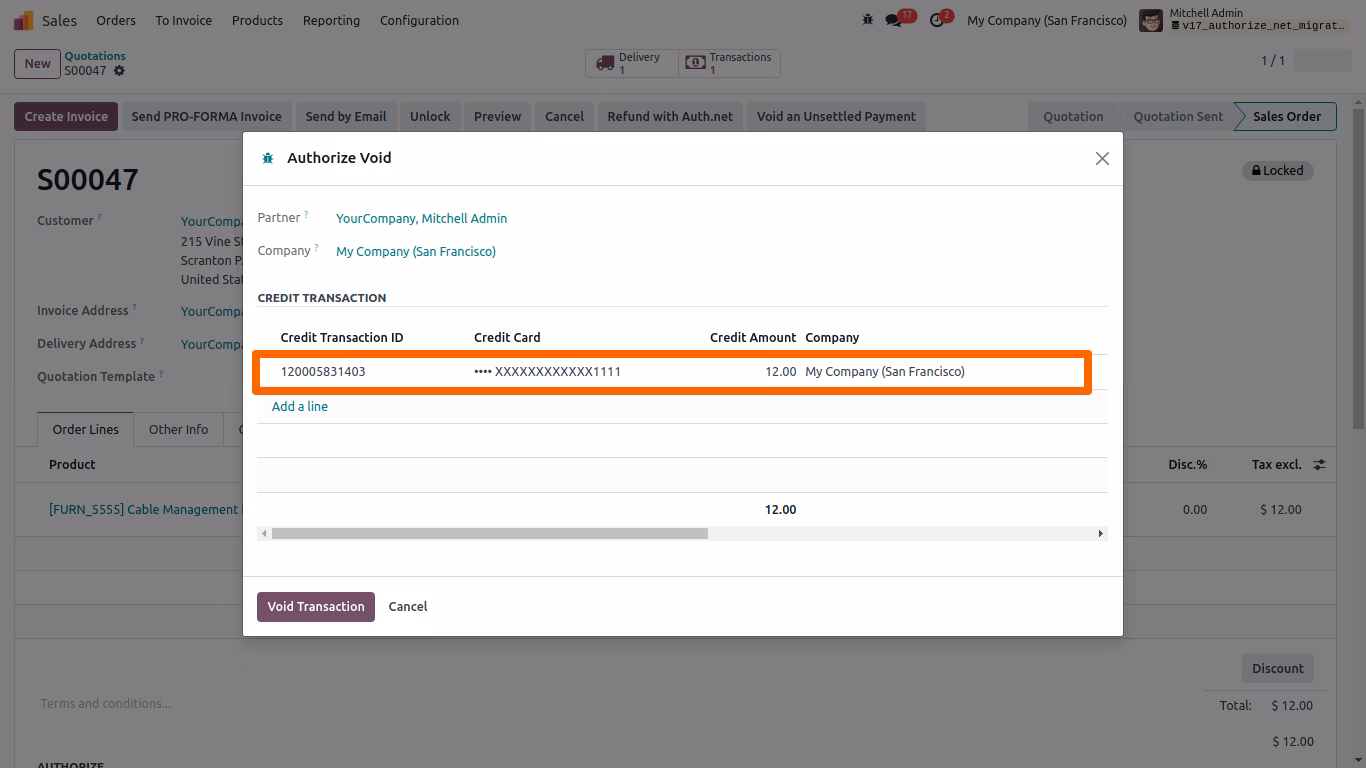The height and width of the screenshot is (768, 1366).
Task: Click the Preview button
Action: tap(497, 116)
